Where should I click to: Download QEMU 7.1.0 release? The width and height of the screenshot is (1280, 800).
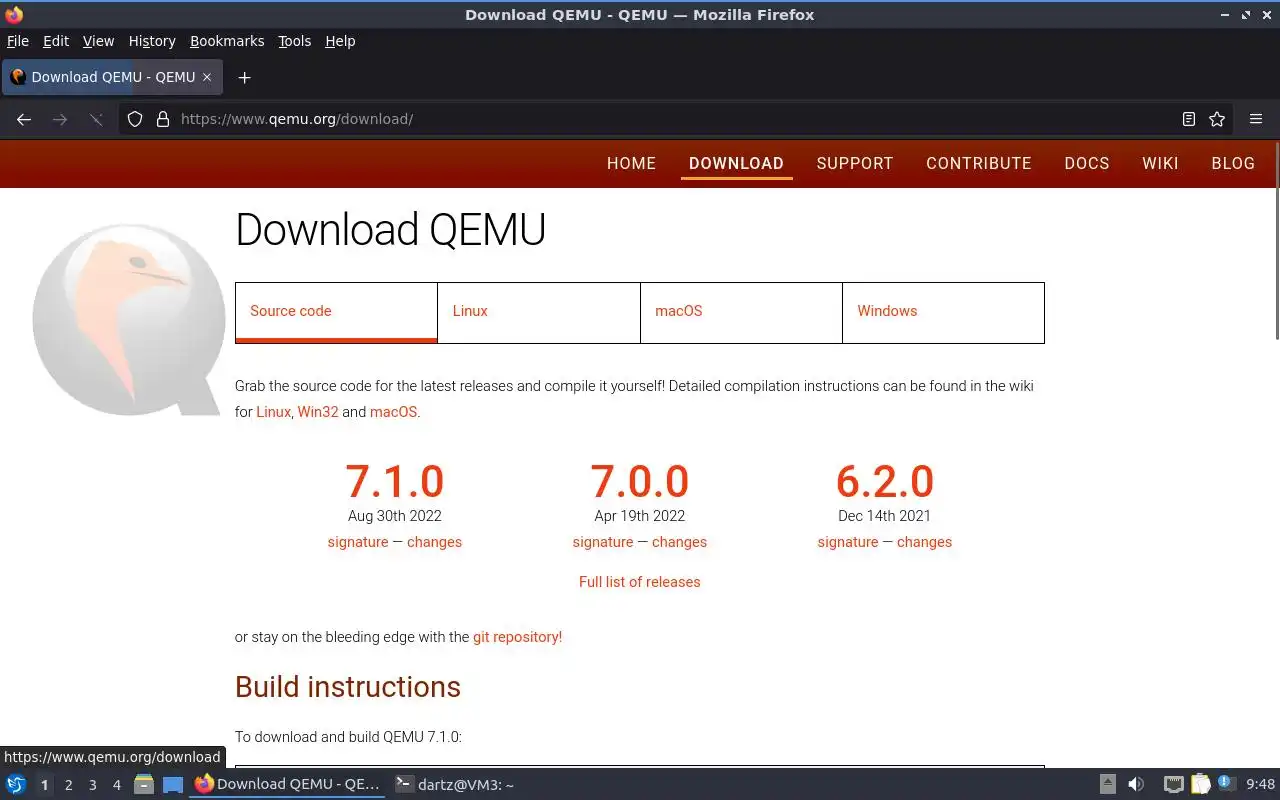point(395,481)
